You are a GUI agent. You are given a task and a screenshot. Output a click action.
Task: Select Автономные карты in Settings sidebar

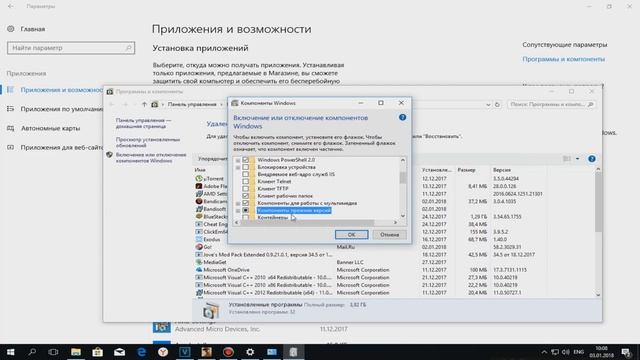pyautogui.click(x=50, y=128)
